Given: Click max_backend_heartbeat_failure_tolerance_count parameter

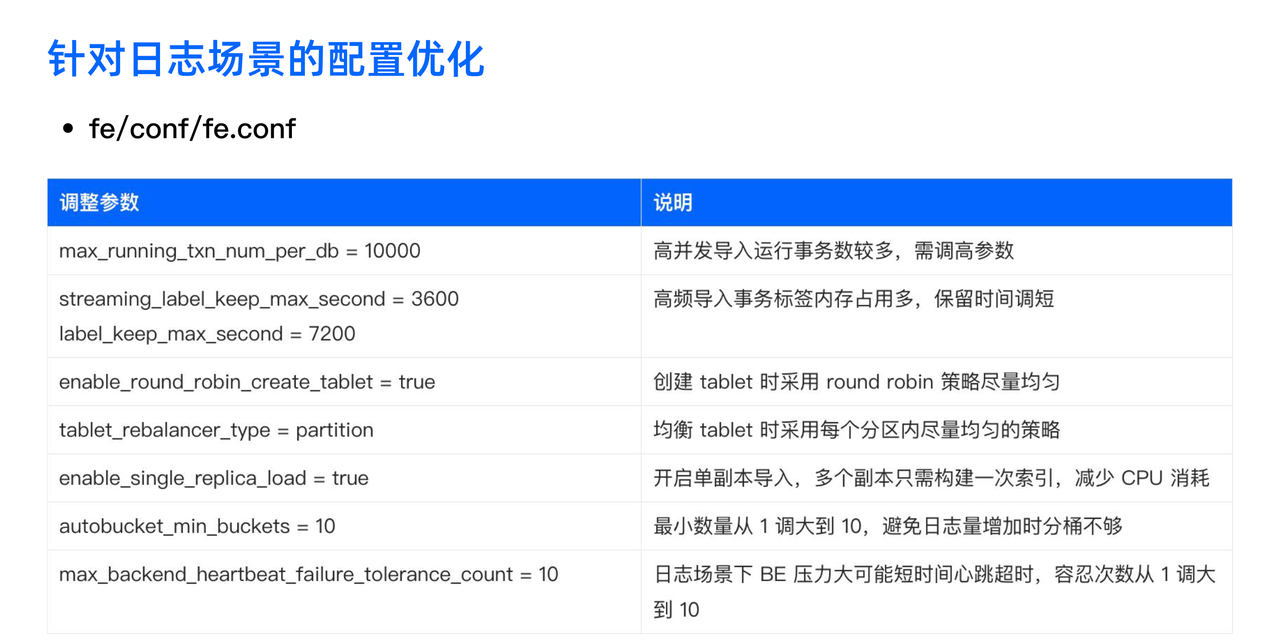Looking at the screenshot, I should (308, 574).
